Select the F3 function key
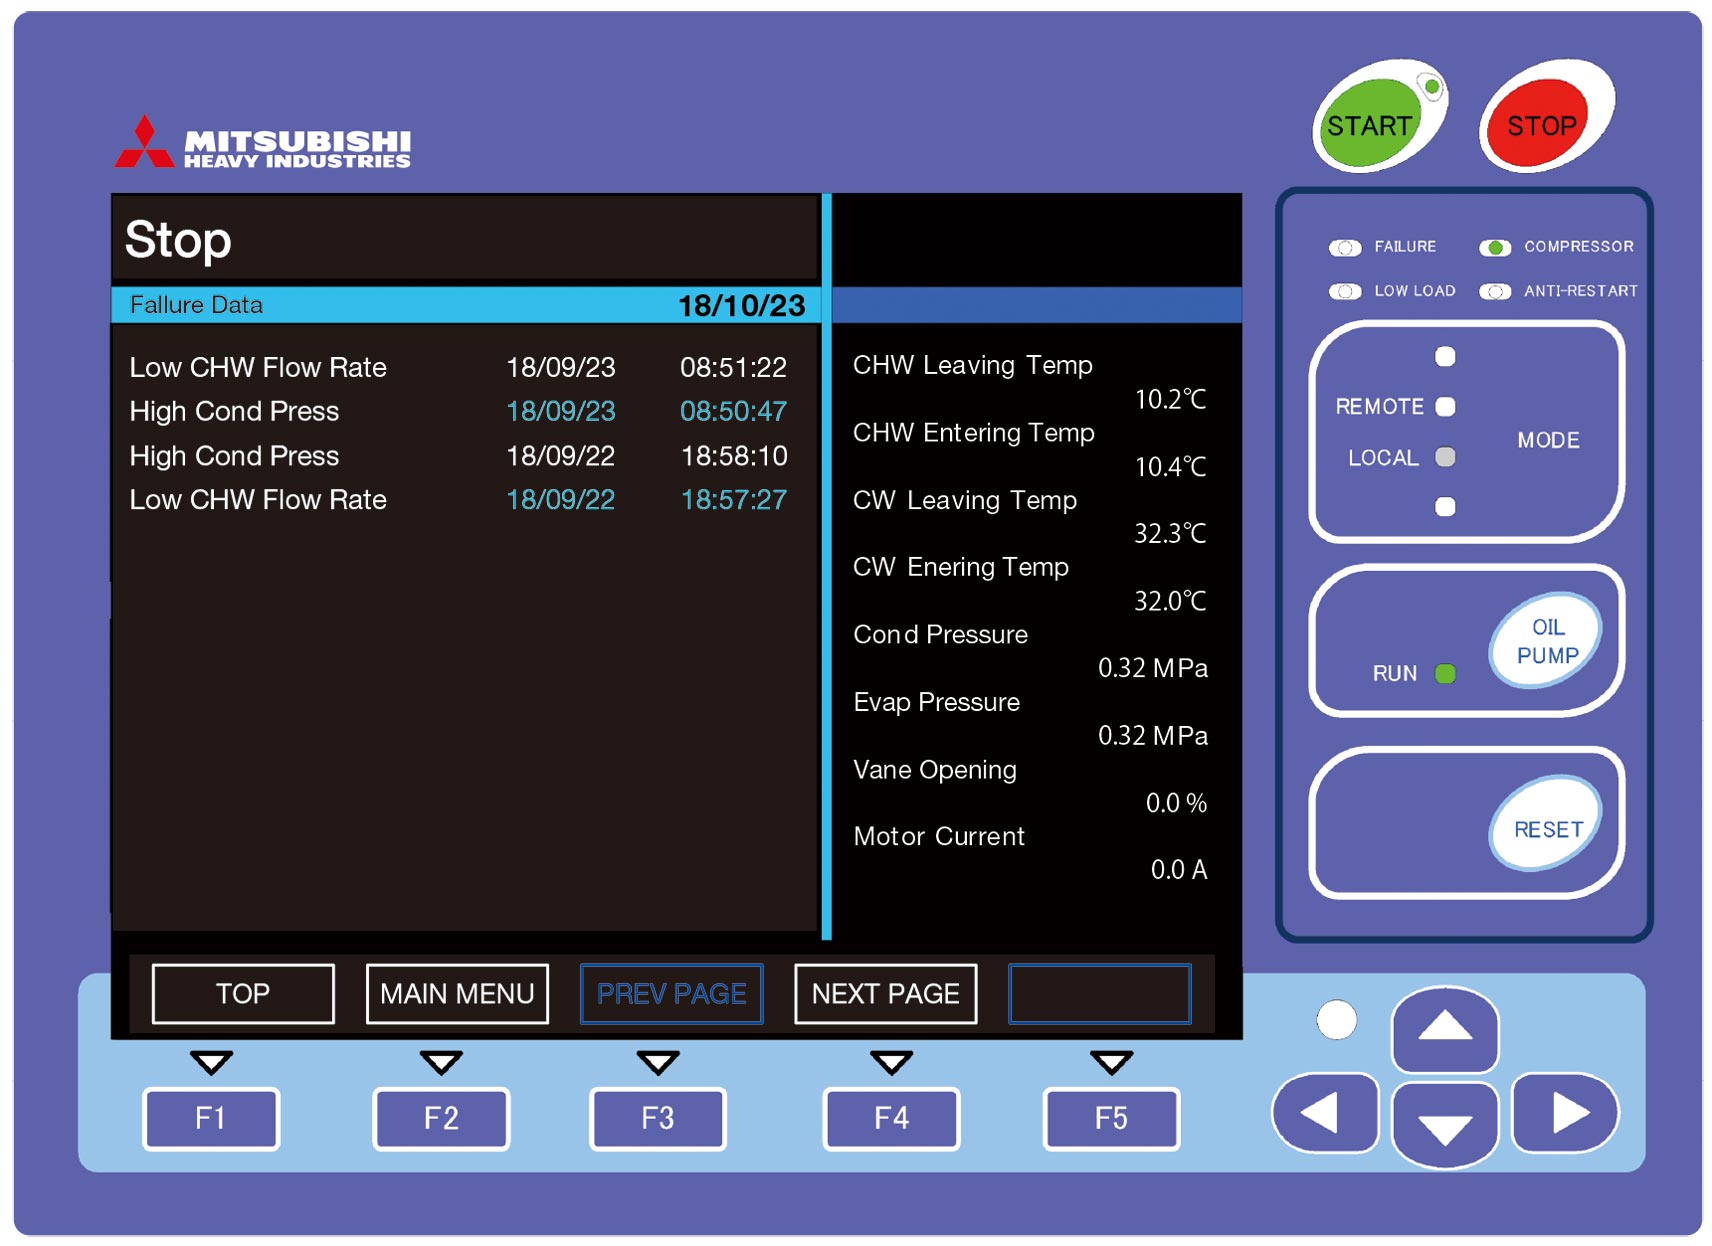This screenshot has width=1712, height=1246. point(658,1118)
